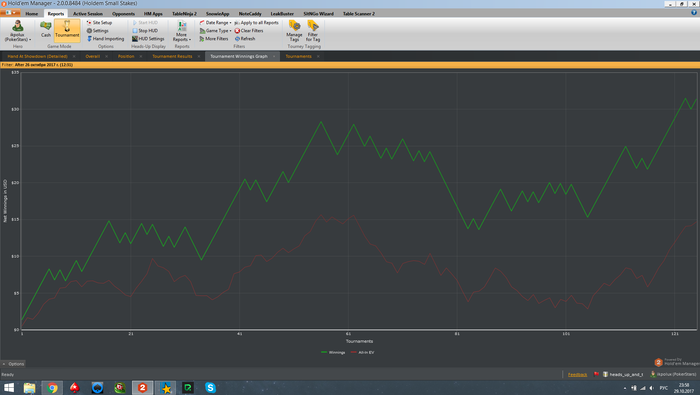Click the Start HUD button
The height and width of the screenshot is (395, 700).
coord(145,22)
